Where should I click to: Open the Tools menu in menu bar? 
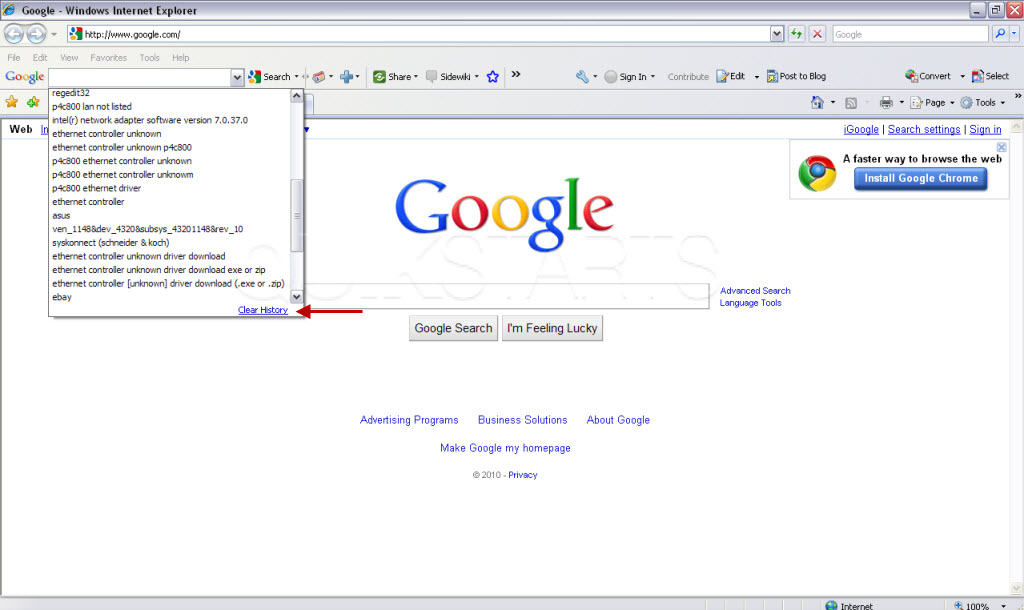tap(150, 57)
